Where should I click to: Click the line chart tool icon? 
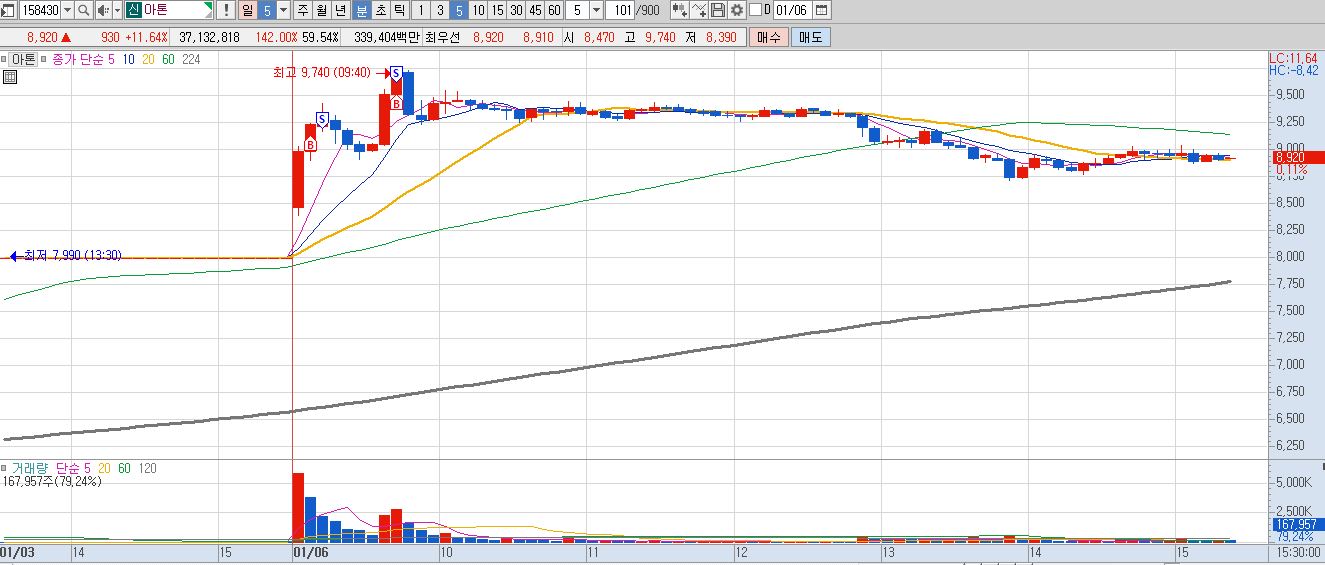pos(699,10)
